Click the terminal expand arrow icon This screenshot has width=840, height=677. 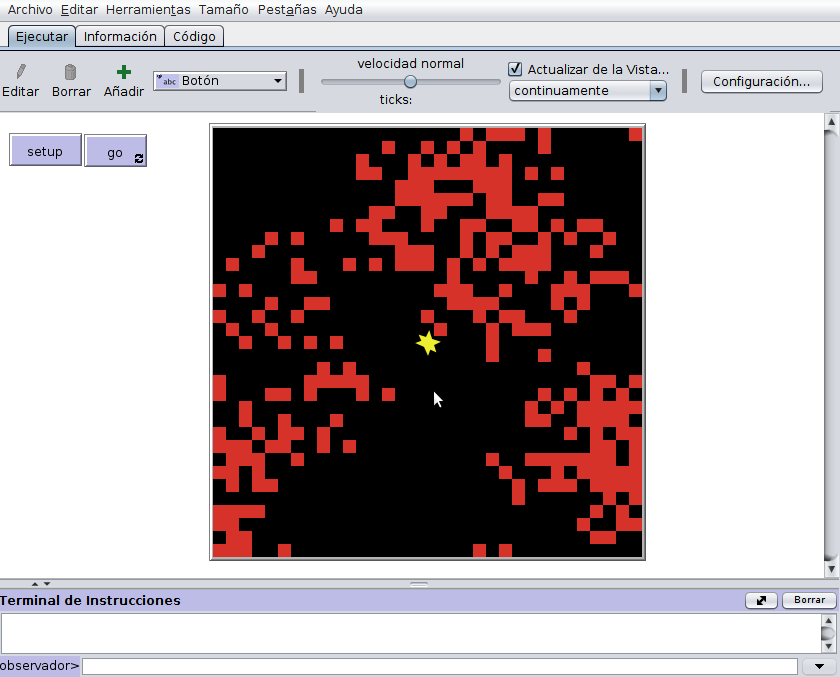tap(761, 600)
